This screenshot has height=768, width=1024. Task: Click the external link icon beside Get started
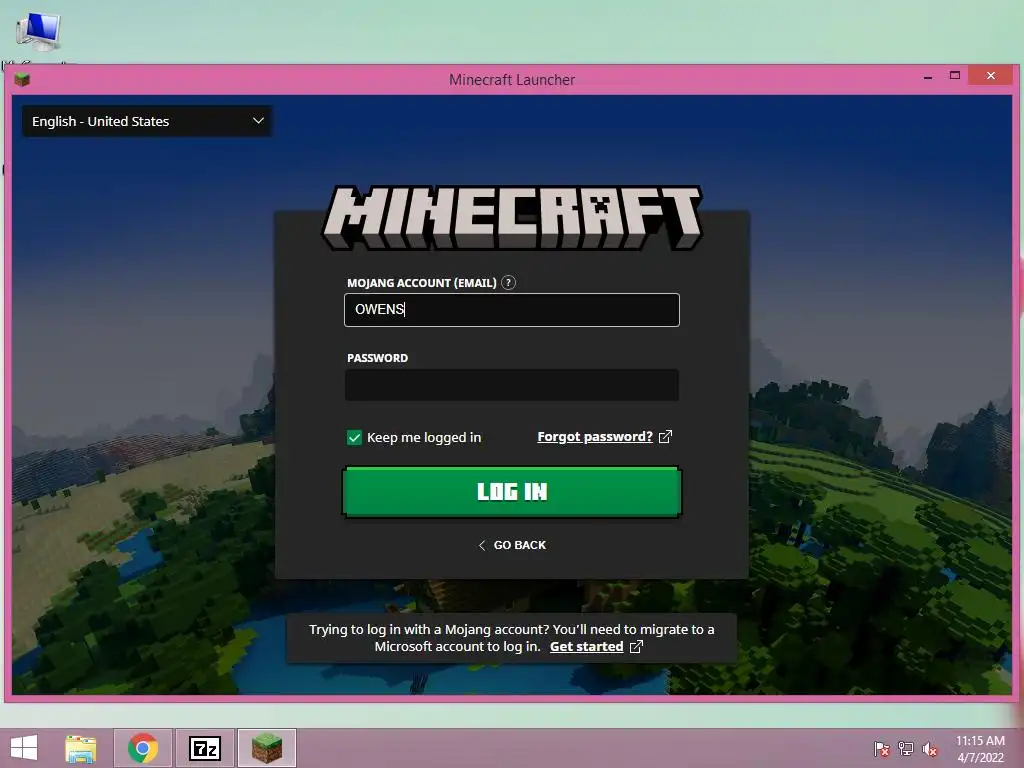636,647
